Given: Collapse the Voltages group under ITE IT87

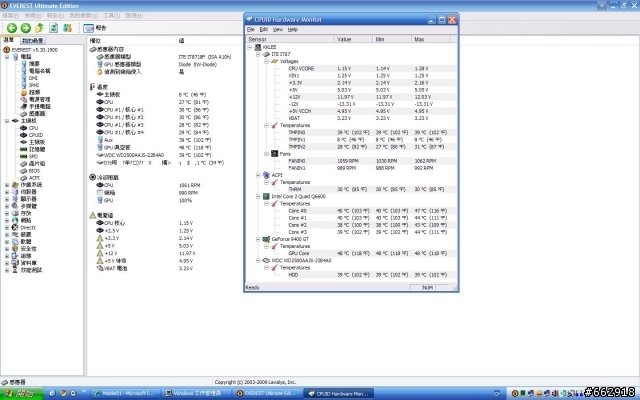Looking at the screenshot, I should (266, 61).
